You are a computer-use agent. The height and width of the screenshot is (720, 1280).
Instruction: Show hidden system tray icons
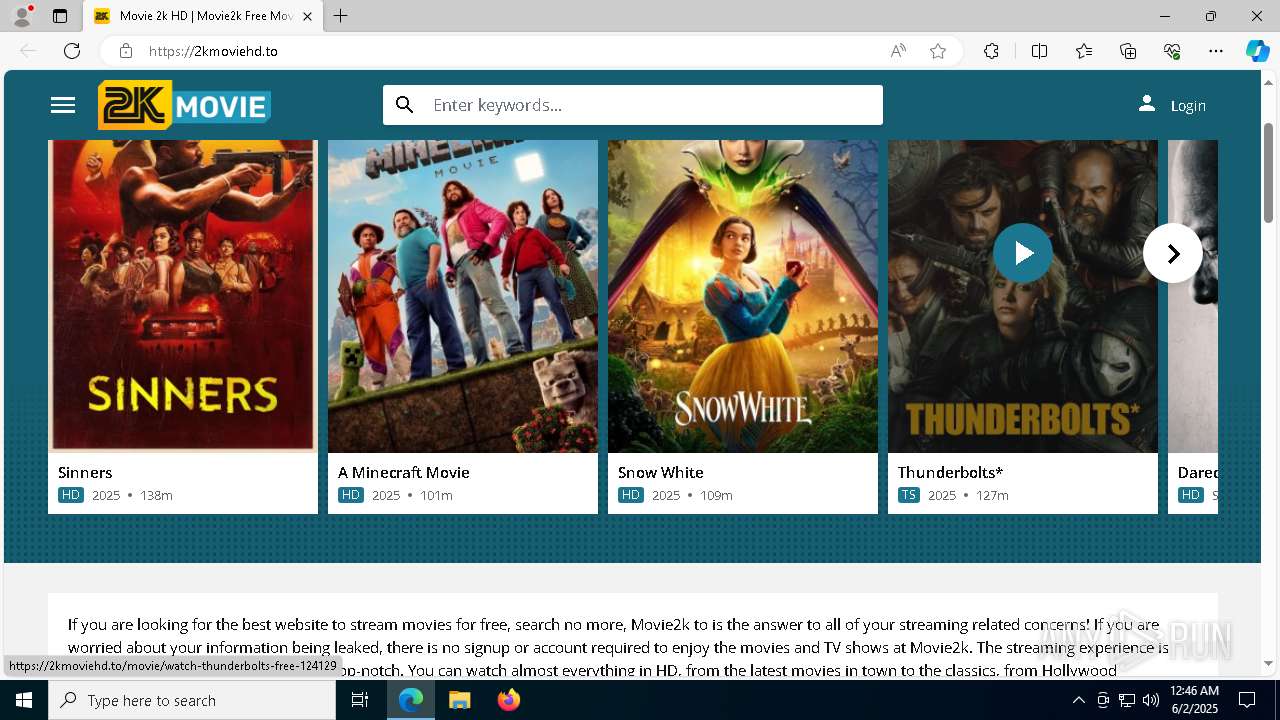(x=1078, y=700)
